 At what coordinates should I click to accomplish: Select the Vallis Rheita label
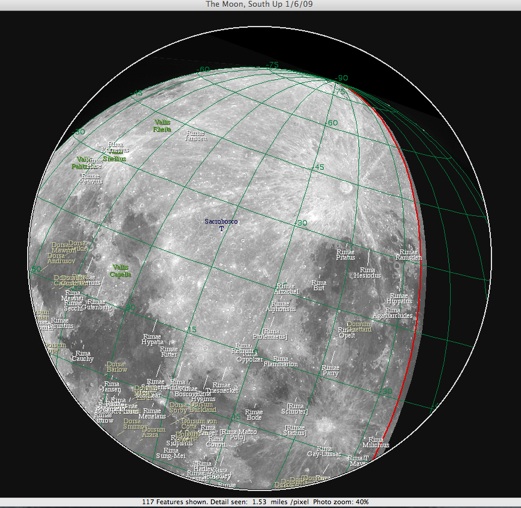pyautogui.click(x=162, y=126)
